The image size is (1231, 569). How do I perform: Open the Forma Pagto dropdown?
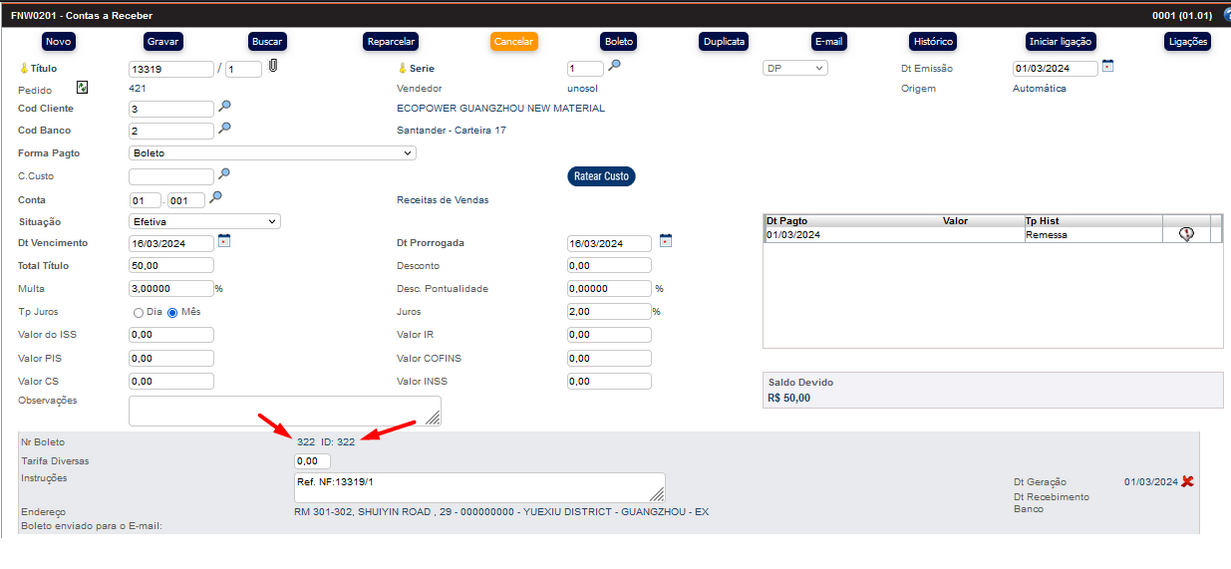coord(272,153)
